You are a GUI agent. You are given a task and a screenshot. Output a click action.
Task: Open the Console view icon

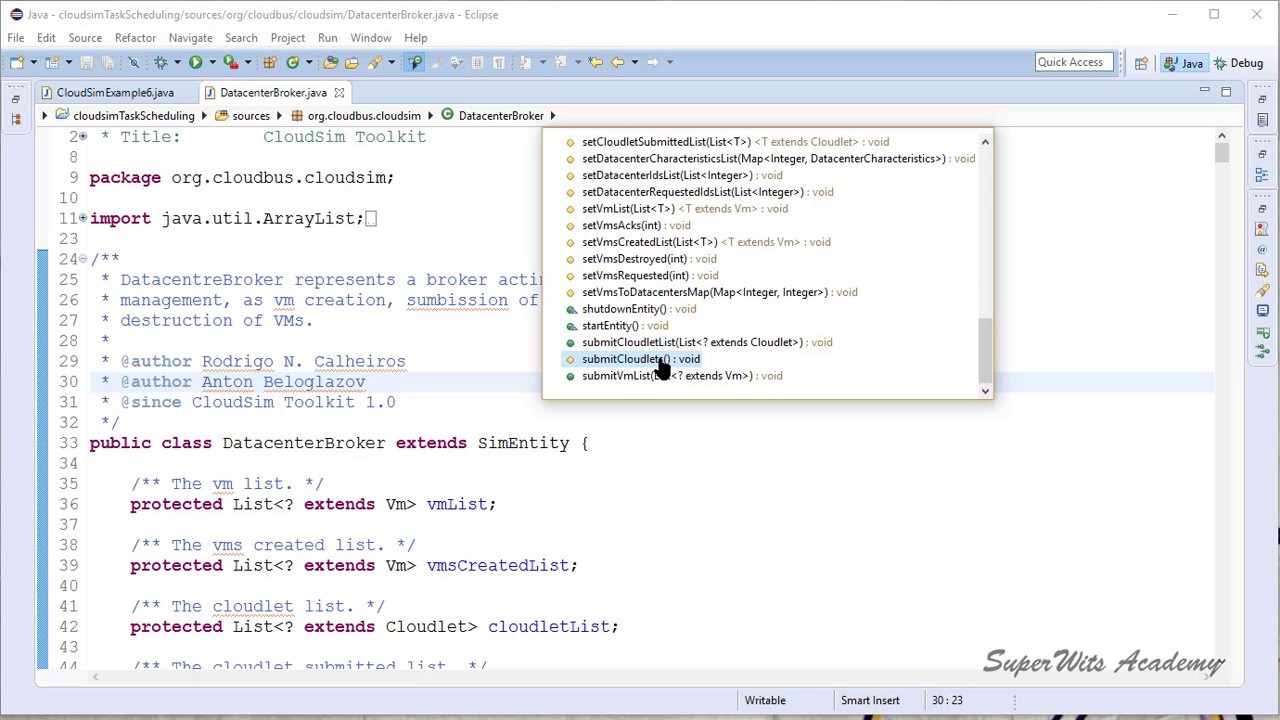pos(1262,310)
